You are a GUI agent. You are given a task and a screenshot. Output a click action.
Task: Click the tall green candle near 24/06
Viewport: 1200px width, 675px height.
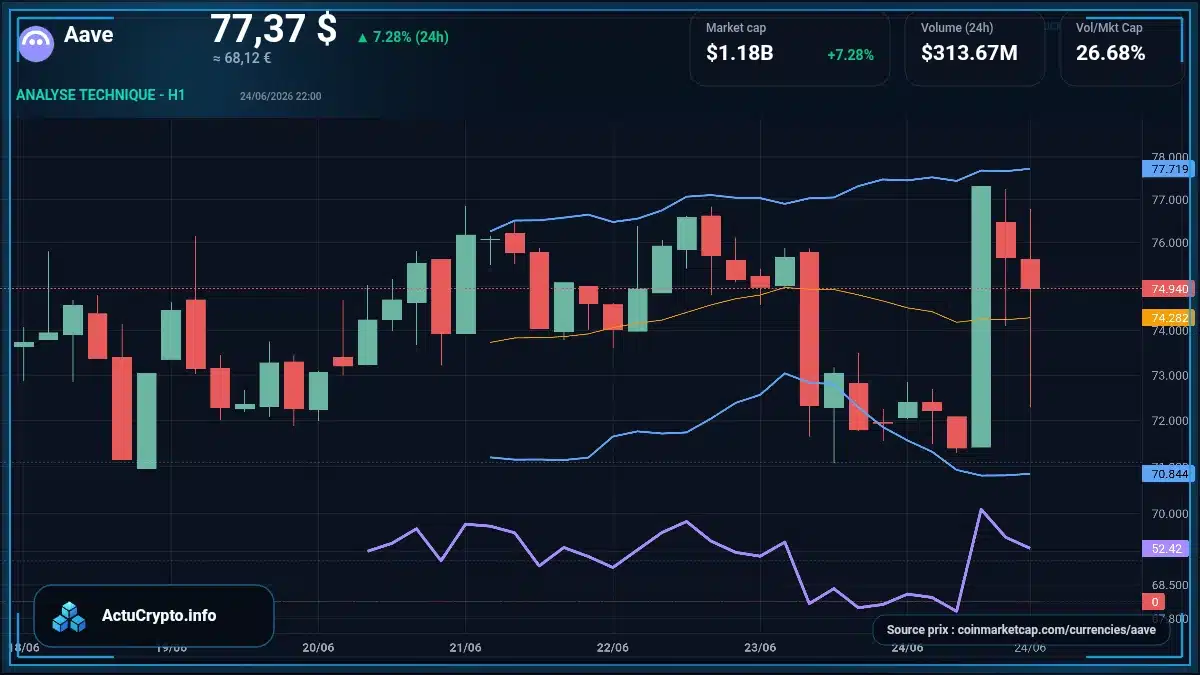click(981, 316)
